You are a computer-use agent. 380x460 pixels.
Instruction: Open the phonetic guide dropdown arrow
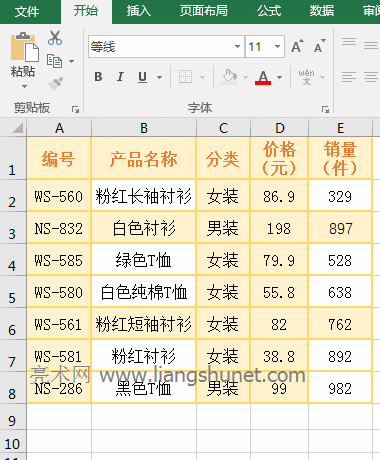[x=322, y=77]
